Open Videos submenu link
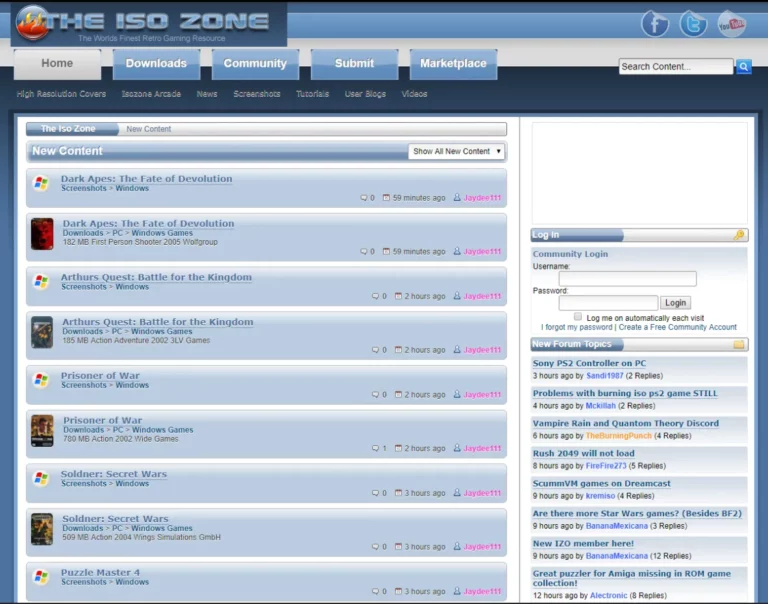The height and width of the screenshot is (604, 768). pyautogui.click(x=414, y=94)
